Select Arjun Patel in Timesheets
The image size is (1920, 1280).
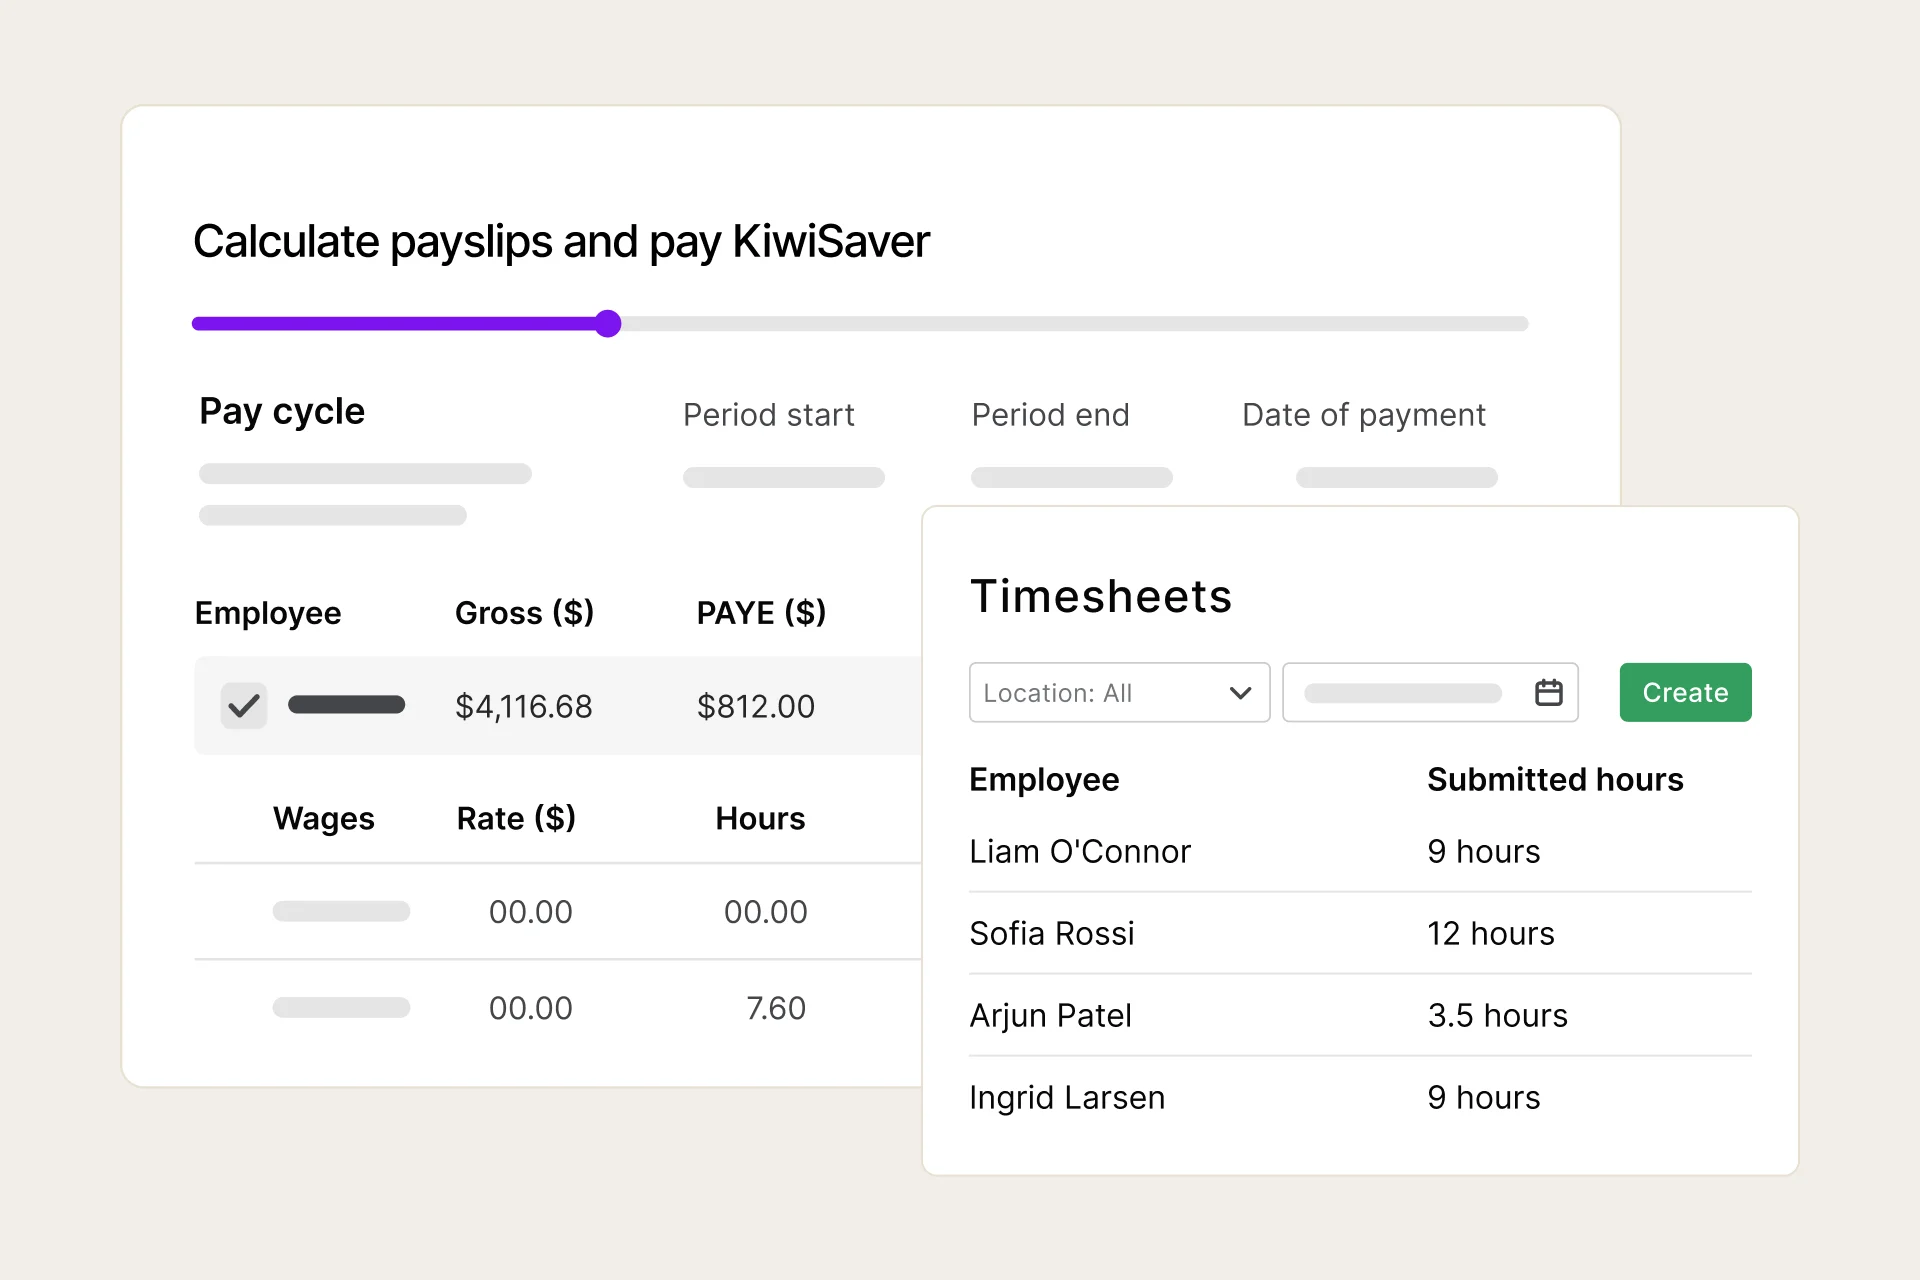1050,1016
